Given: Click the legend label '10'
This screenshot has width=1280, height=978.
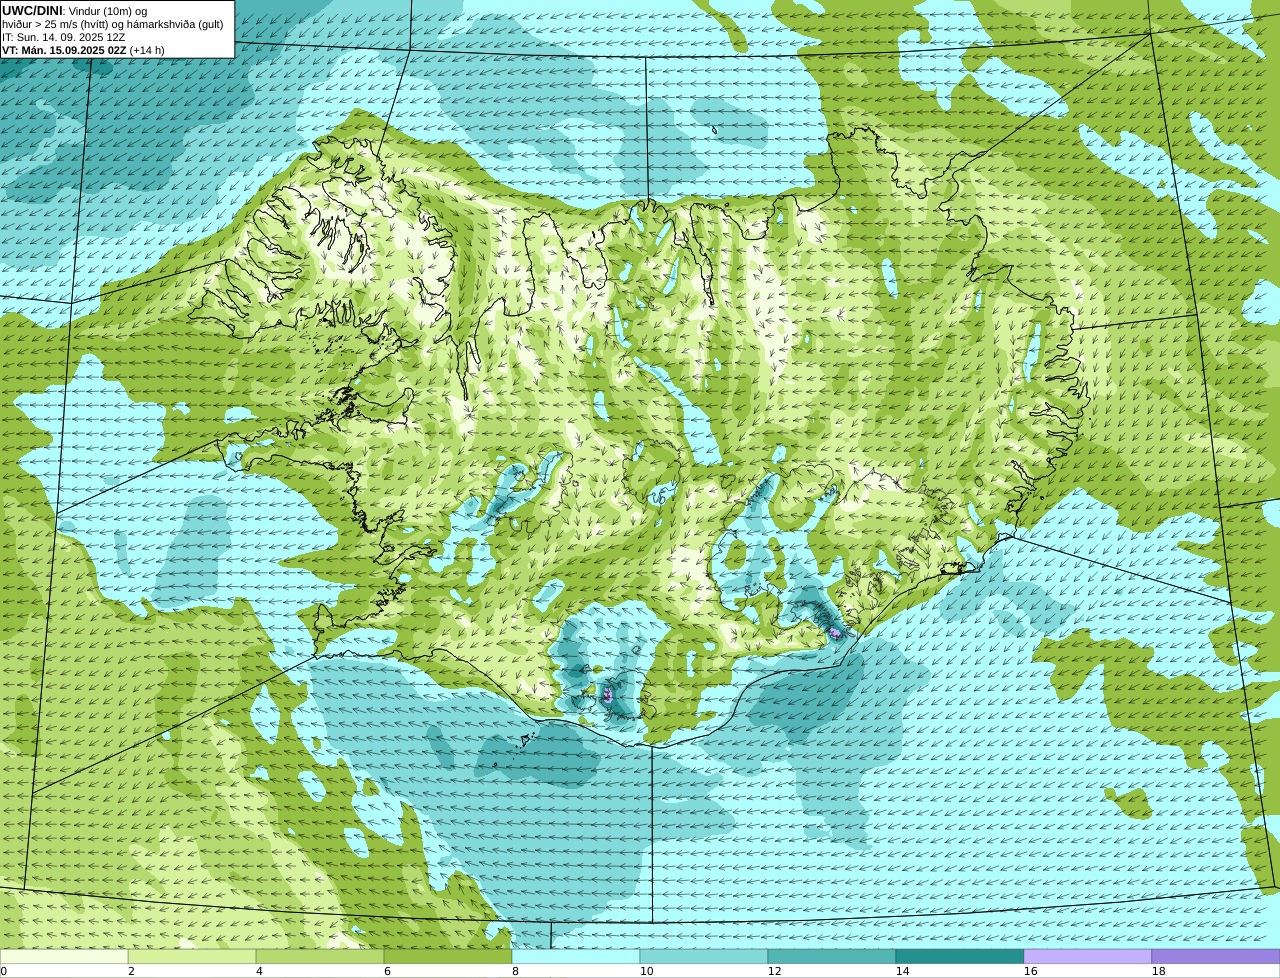Looking at the screenshot, I should (646, 971).
